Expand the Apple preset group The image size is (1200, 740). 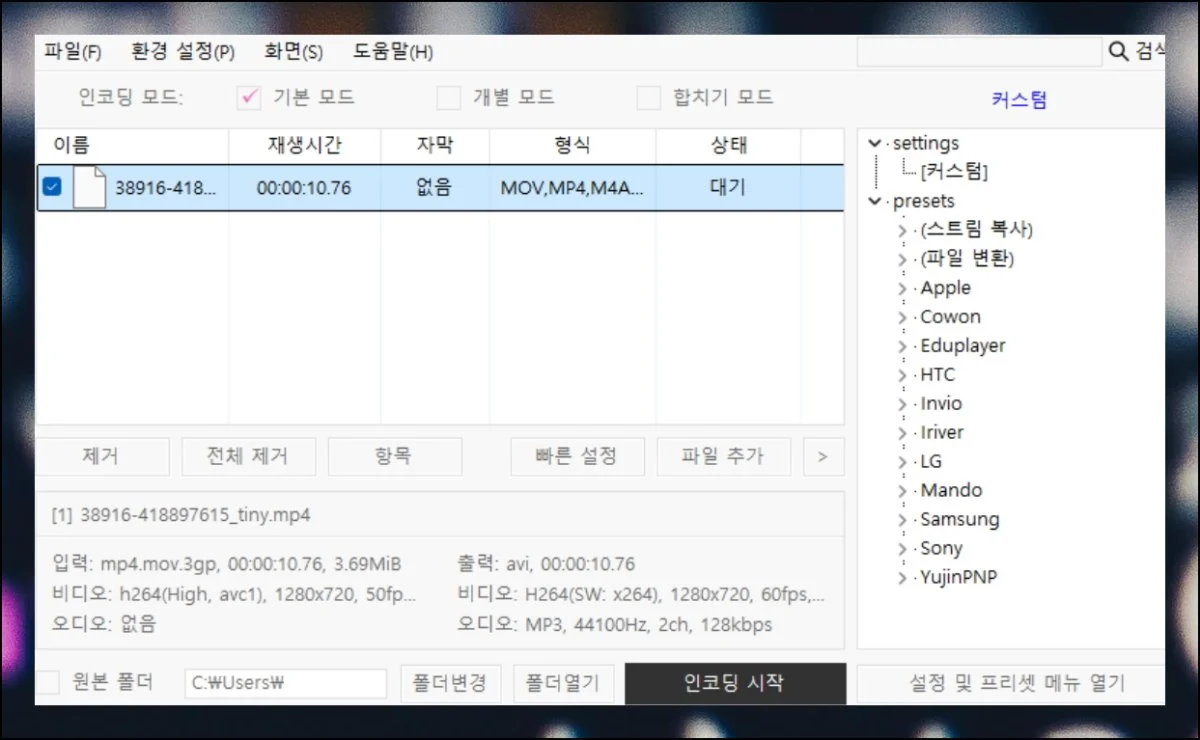[x=903, y=288]
